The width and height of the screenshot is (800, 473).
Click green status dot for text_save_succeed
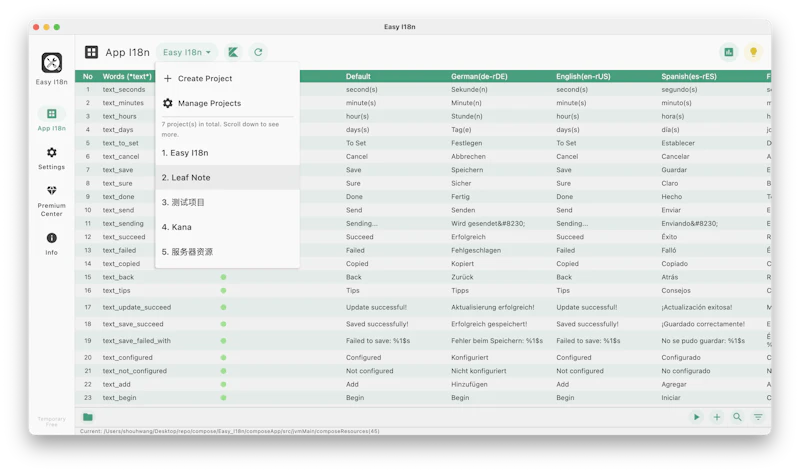pos(223,324)
